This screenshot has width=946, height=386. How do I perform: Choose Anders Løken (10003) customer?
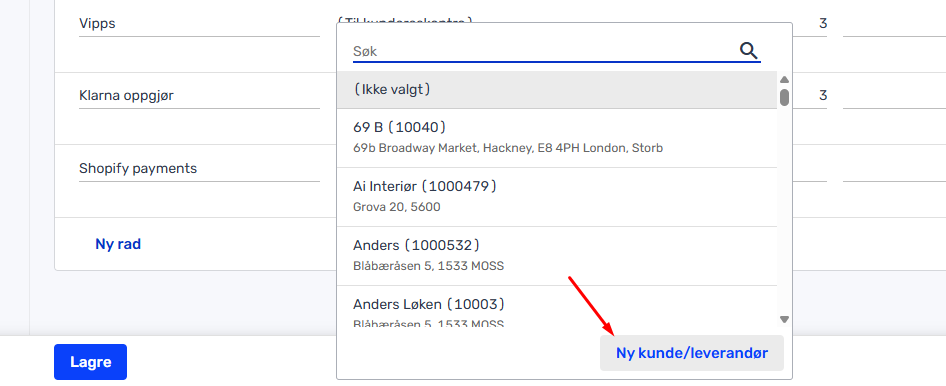coord(557,307)
